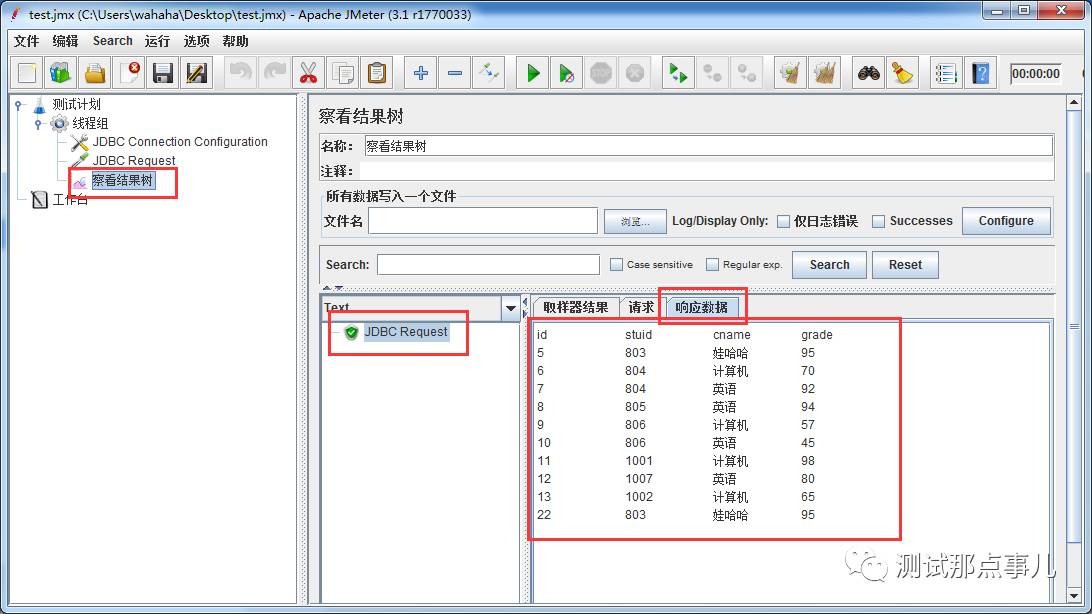Image resolution: width=1092 pixels, height=614 pixels.
Task: Start the test with green play icon
Action: click(533, 73)
